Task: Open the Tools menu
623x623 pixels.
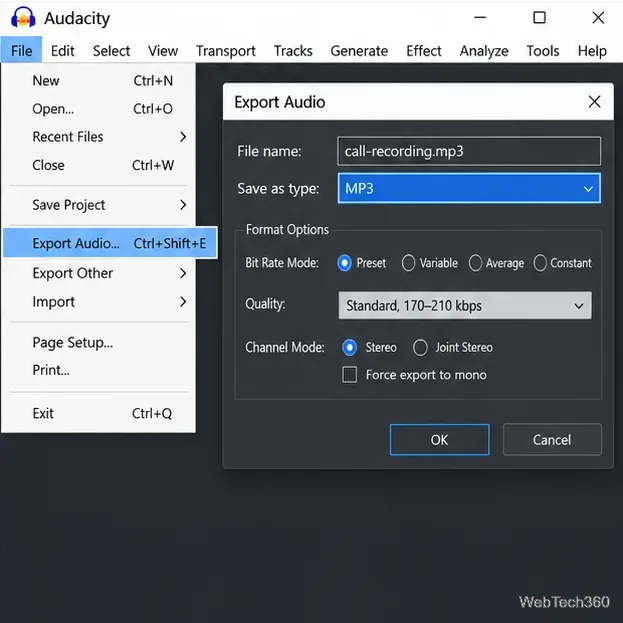Action: click(x=543, y=51)
